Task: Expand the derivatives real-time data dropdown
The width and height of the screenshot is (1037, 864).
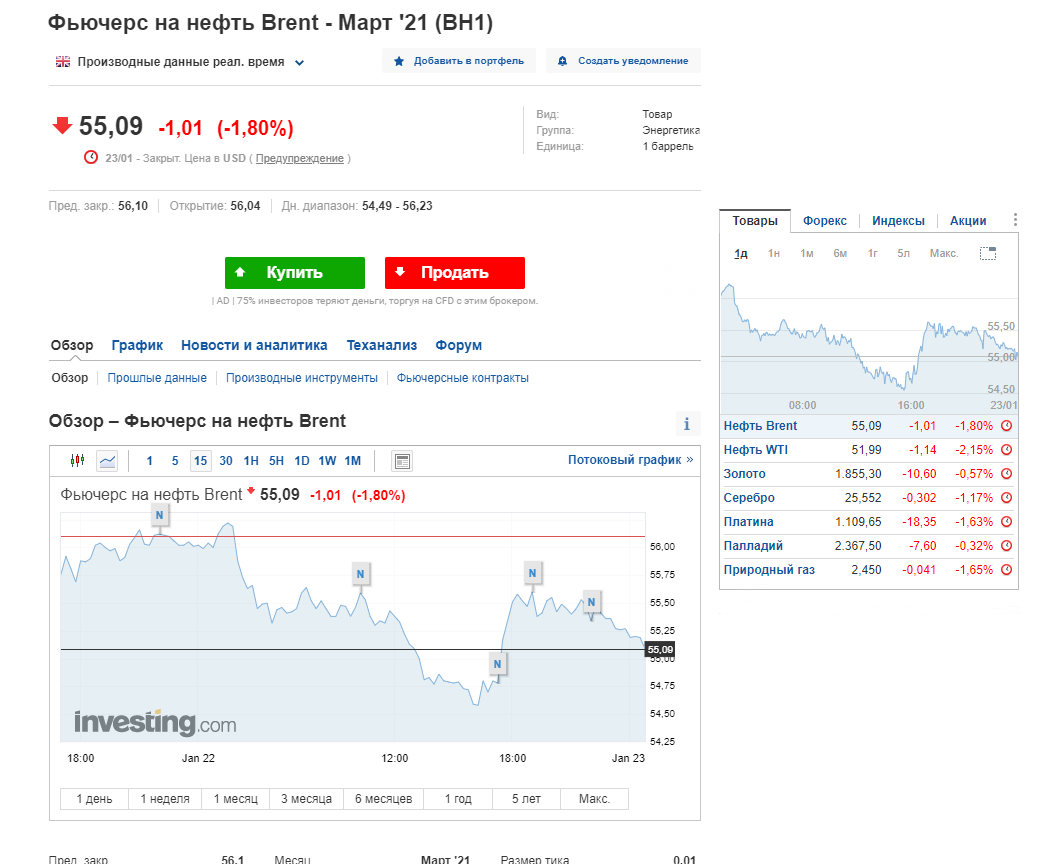Action: pyautogui.click(x=299, y=63)
